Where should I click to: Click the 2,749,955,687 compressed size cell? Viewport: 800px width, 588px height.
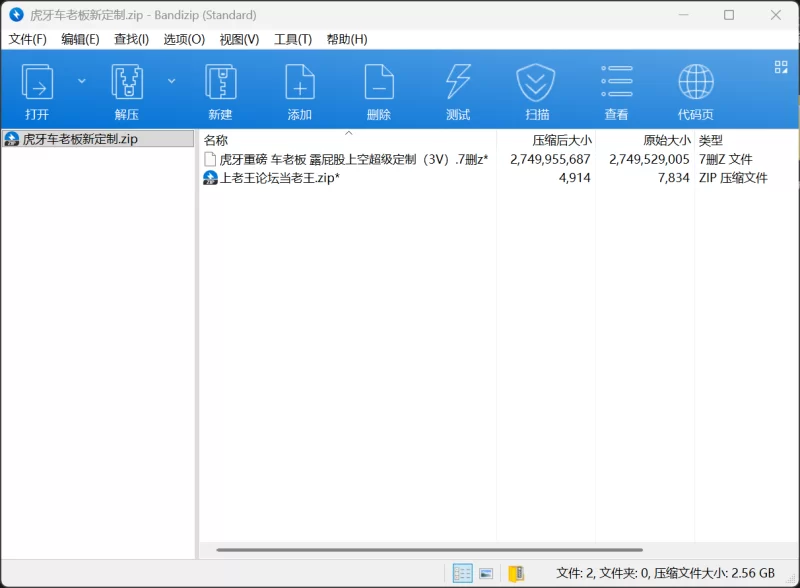pyautogui.click(x=550, y=159)
